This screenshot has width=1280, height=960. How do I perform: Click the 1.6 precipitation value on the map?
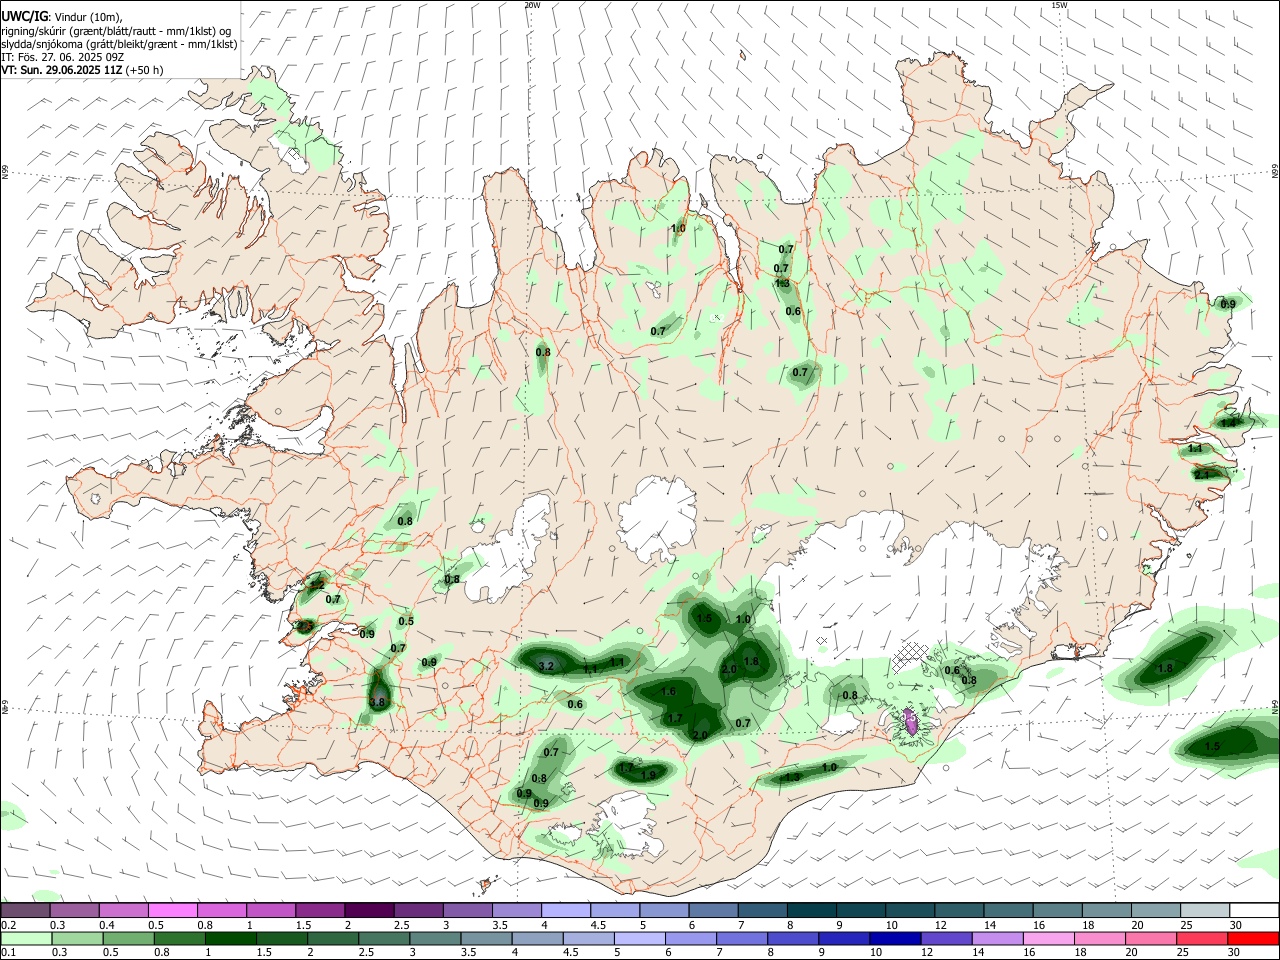[x=669, y=692]
